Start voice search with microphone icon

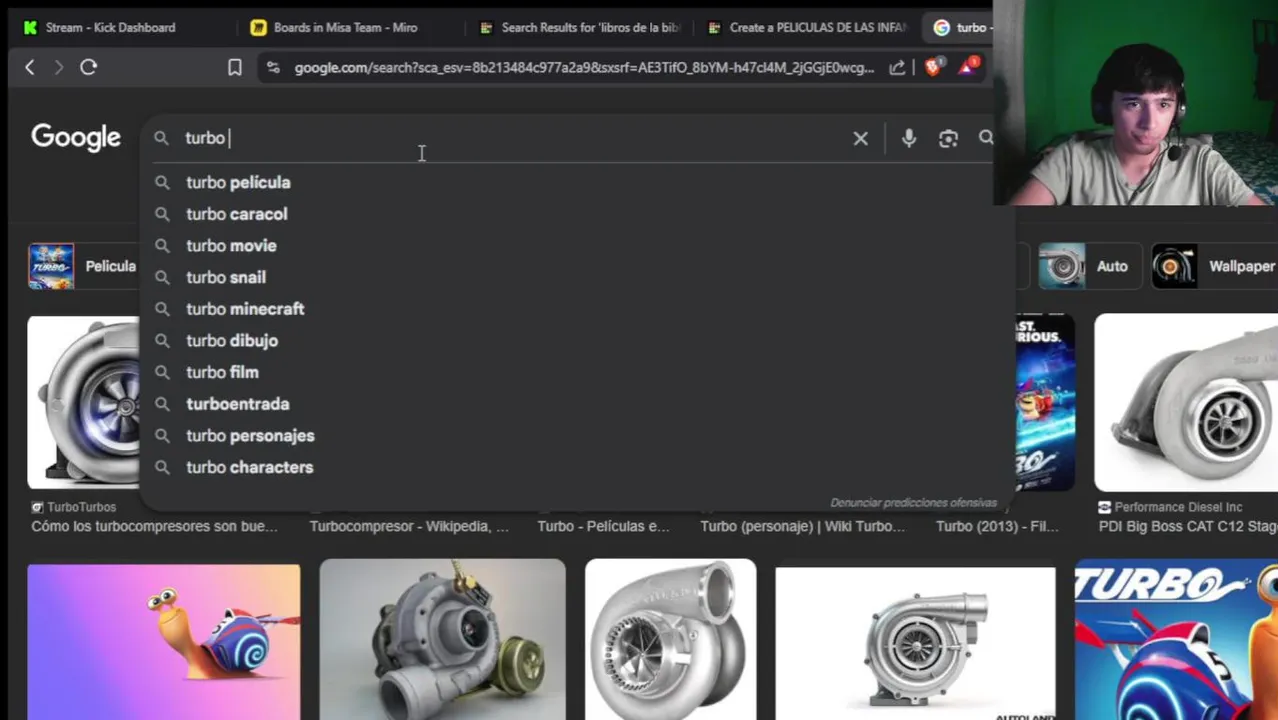[x=908, y=138]
